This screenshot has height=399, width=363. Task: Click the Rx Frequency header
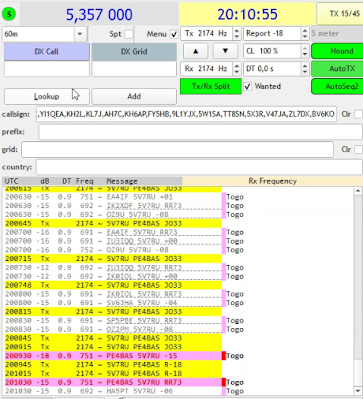pyautogui.click(x=272, y=181)
